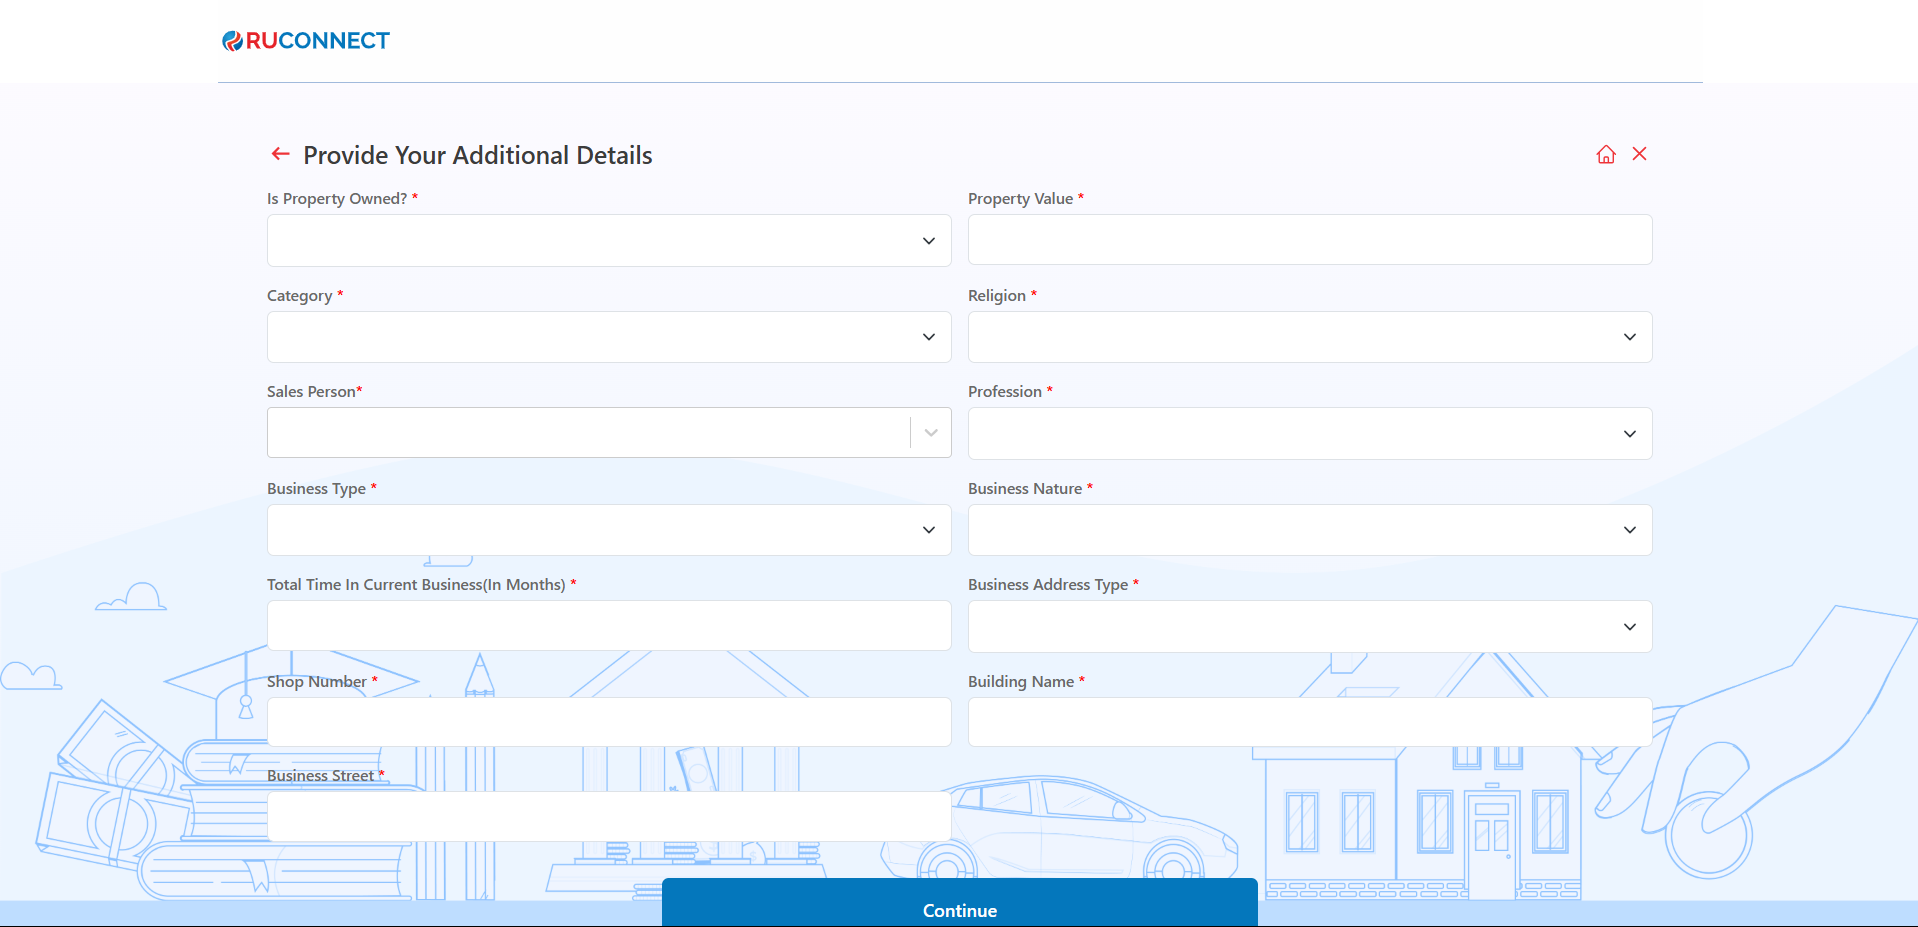Click the Property Value input field
This screenshot has width=1918, height=927.
(1309, 240)
